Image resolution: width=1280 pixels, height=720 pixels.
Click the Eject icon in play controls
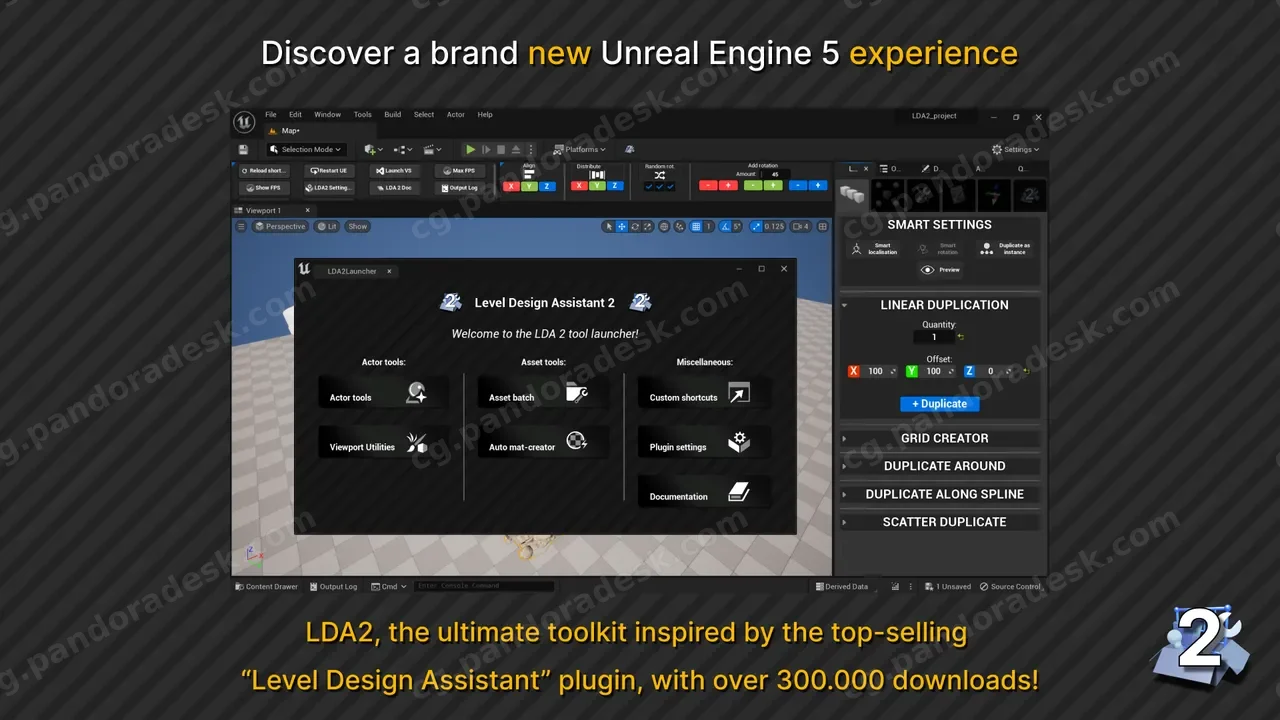(515, 149)
